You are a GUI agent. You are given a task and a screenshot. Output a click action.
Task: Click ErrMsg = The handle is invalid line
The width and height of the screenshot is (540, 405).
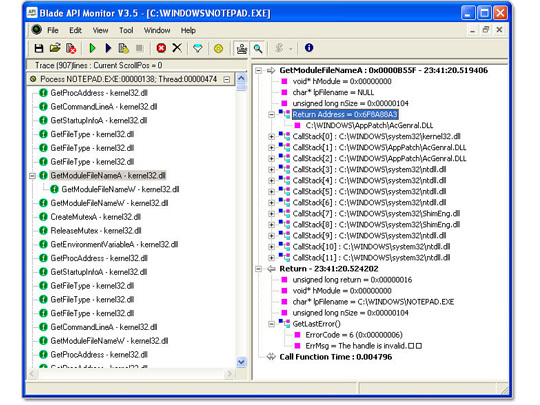[363, 346]
